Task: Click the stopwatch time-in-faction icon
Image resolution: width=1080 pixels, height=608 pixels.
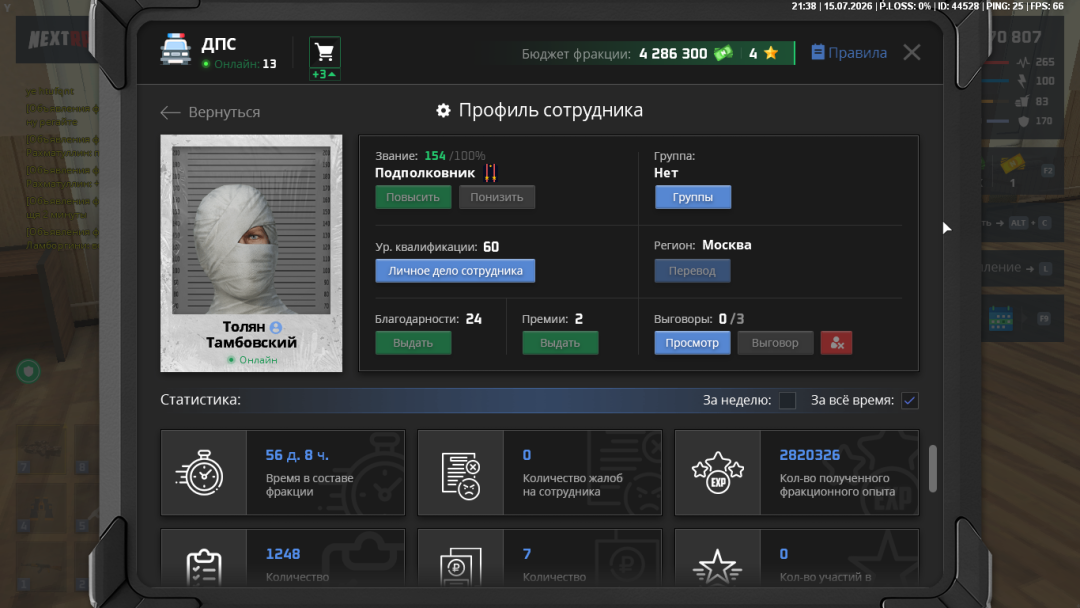Action: click(x=200, y=472)
